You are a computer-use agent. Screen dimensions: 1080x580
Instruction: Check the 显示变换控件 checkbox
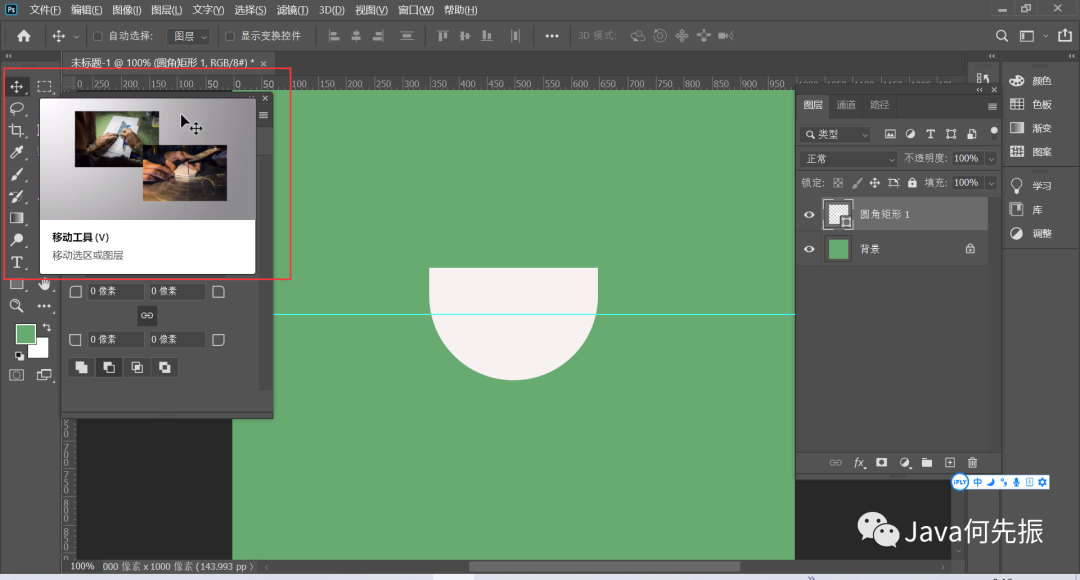tap(230, 36)
